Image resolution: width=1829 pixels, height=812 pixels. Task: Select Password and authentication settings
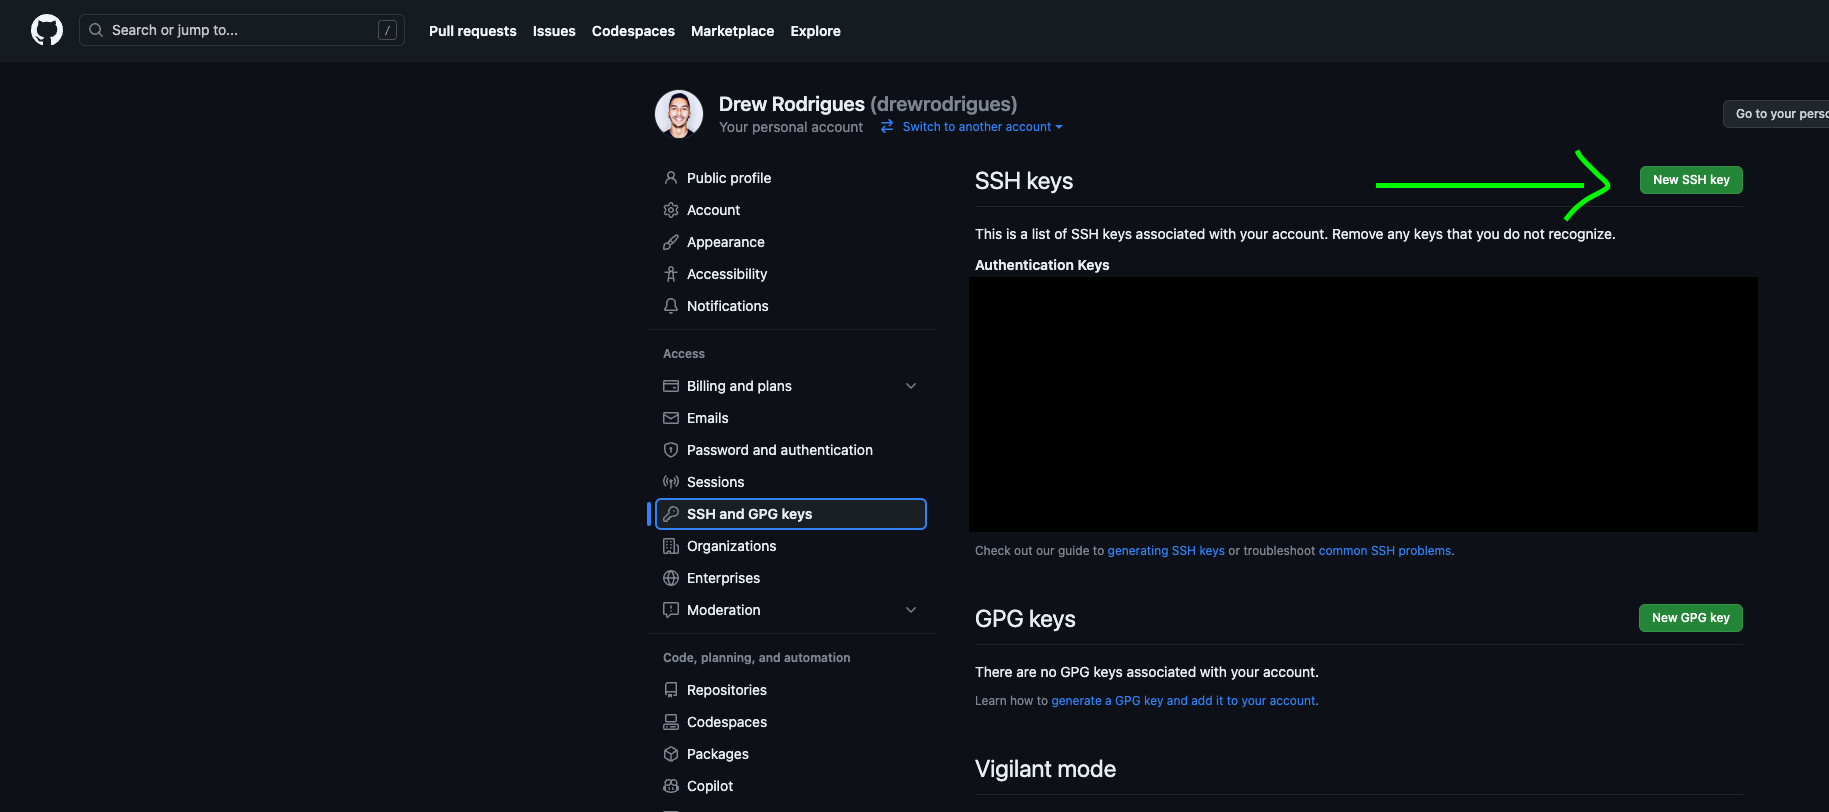779,450
